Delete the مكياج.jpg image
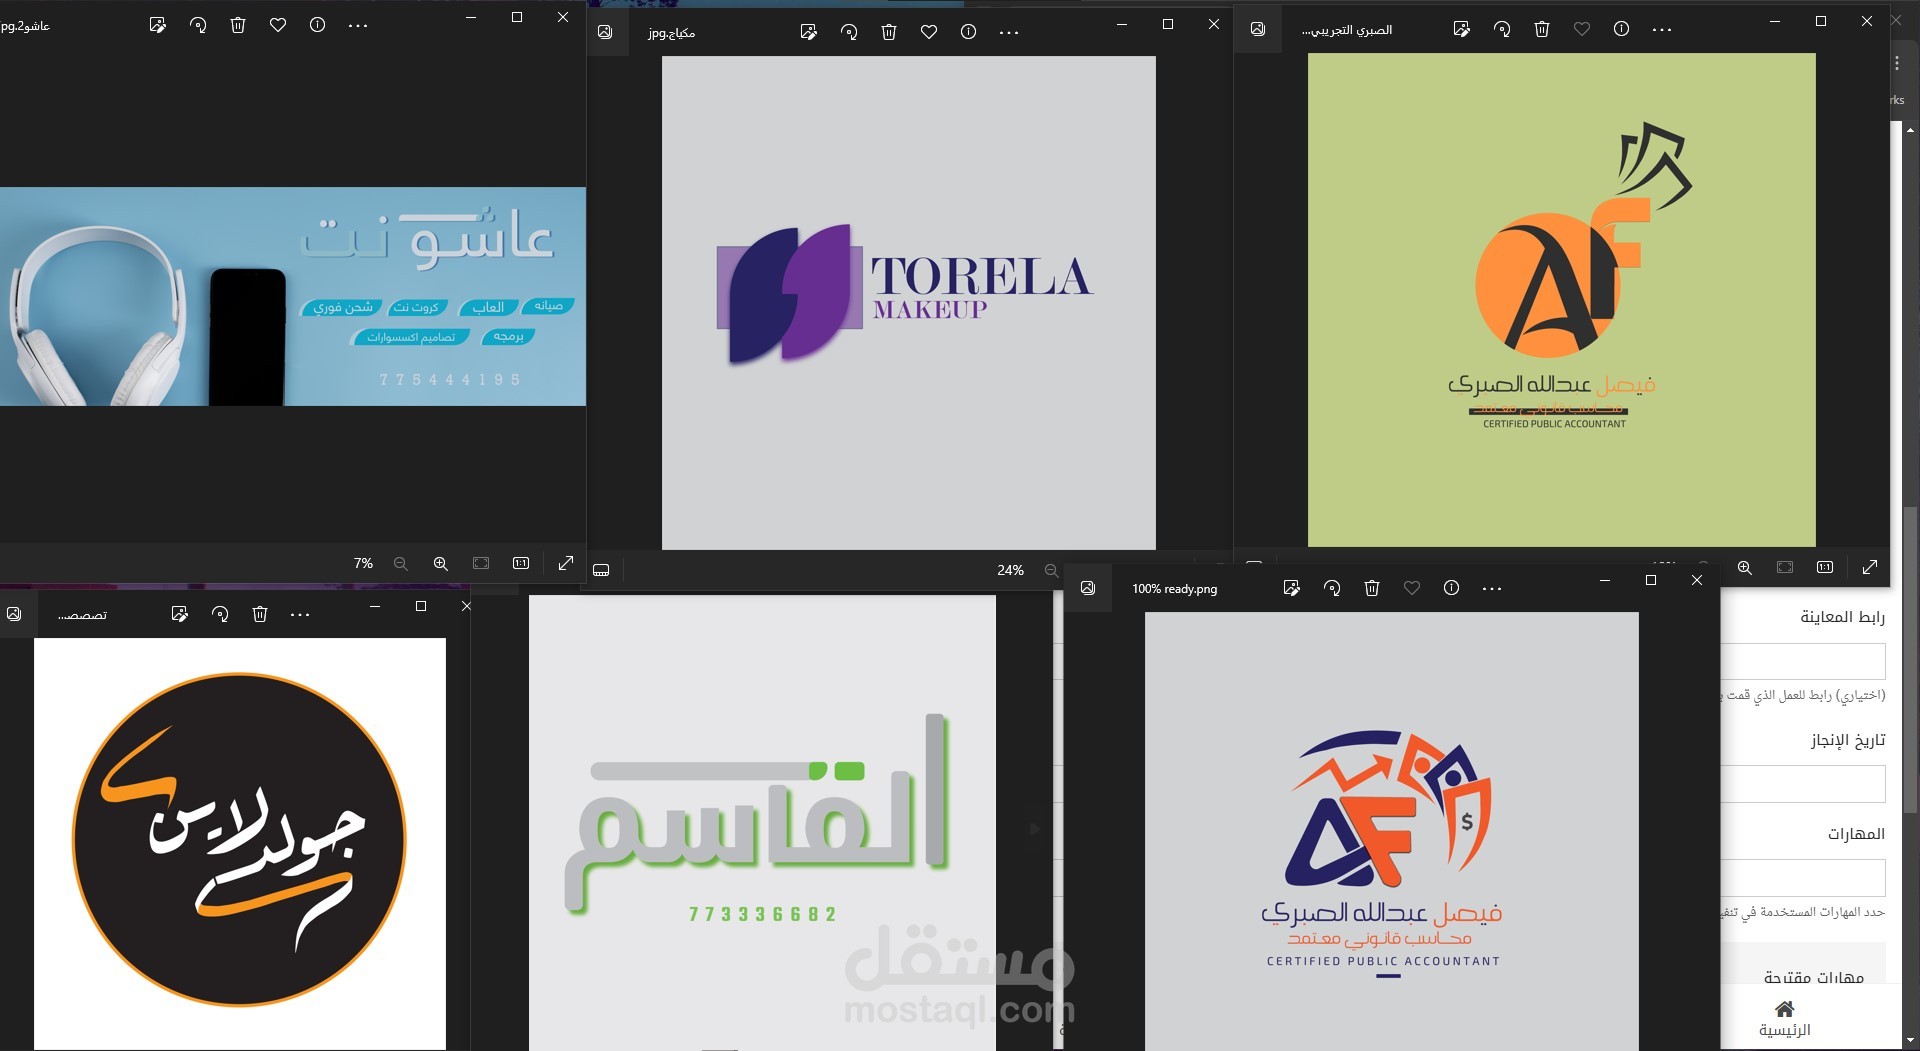1920x1051 pixels. pyautogui.click(x=889, y=32)
